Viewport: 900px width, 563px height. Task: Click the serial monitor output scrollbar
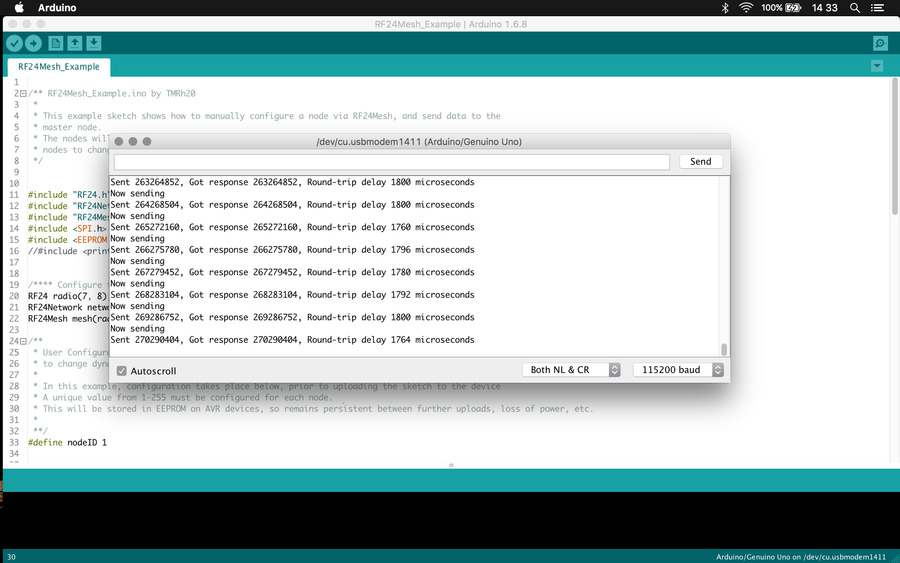pos(724,349)
